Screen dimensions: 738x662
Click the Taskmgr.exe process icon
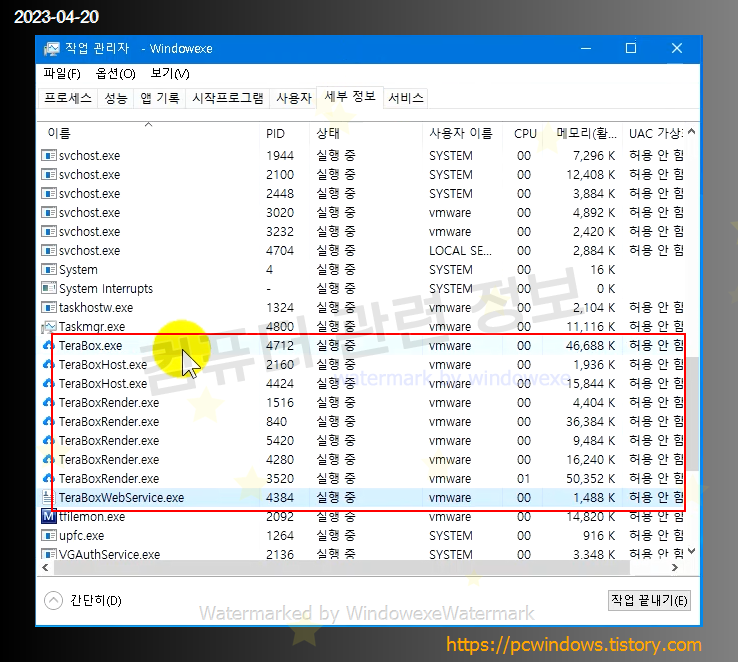pos(48,326)
